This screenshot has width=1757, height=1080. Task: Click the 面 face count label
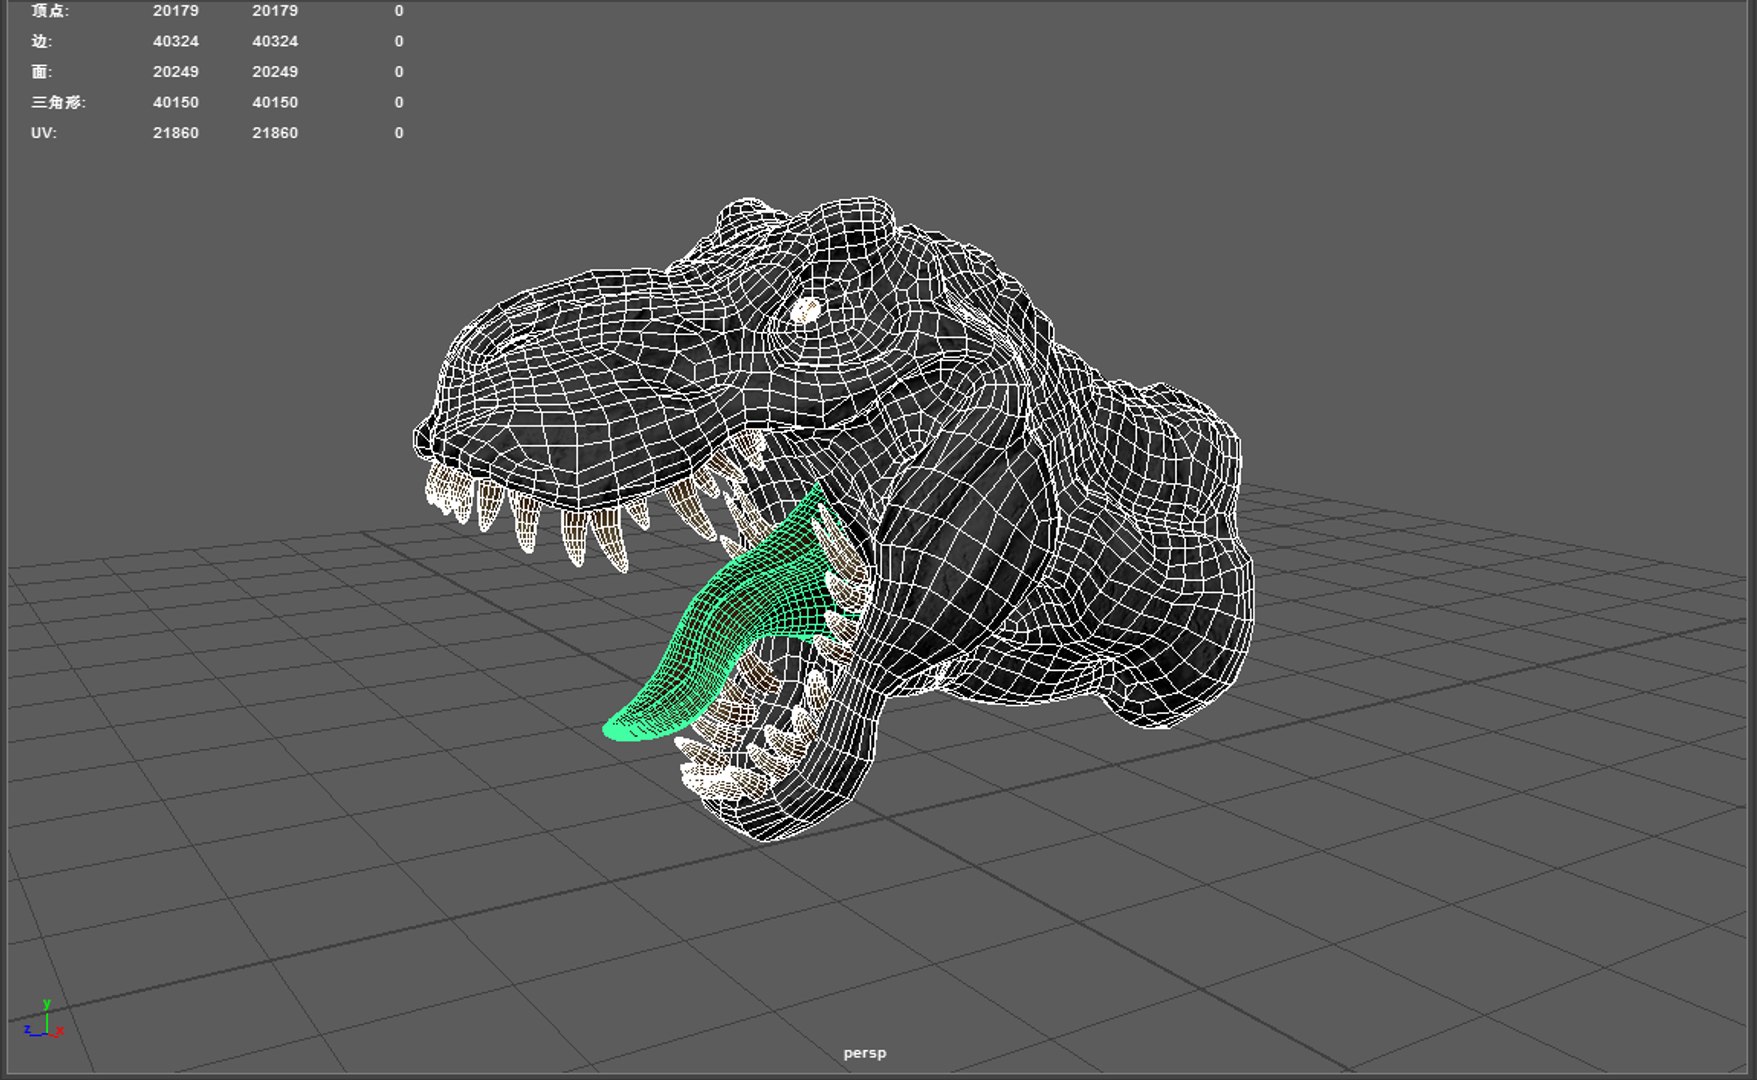[41, 72]
